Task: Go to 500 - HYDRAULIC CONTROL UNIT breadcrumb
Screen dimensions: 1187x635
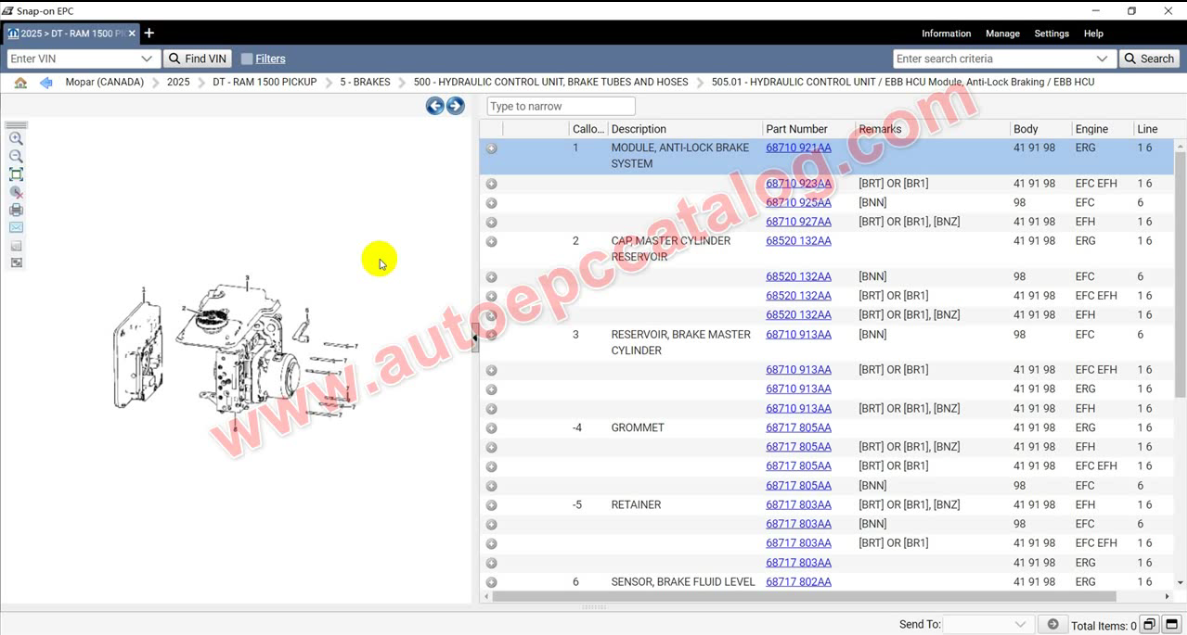Action: coord(551,82)
